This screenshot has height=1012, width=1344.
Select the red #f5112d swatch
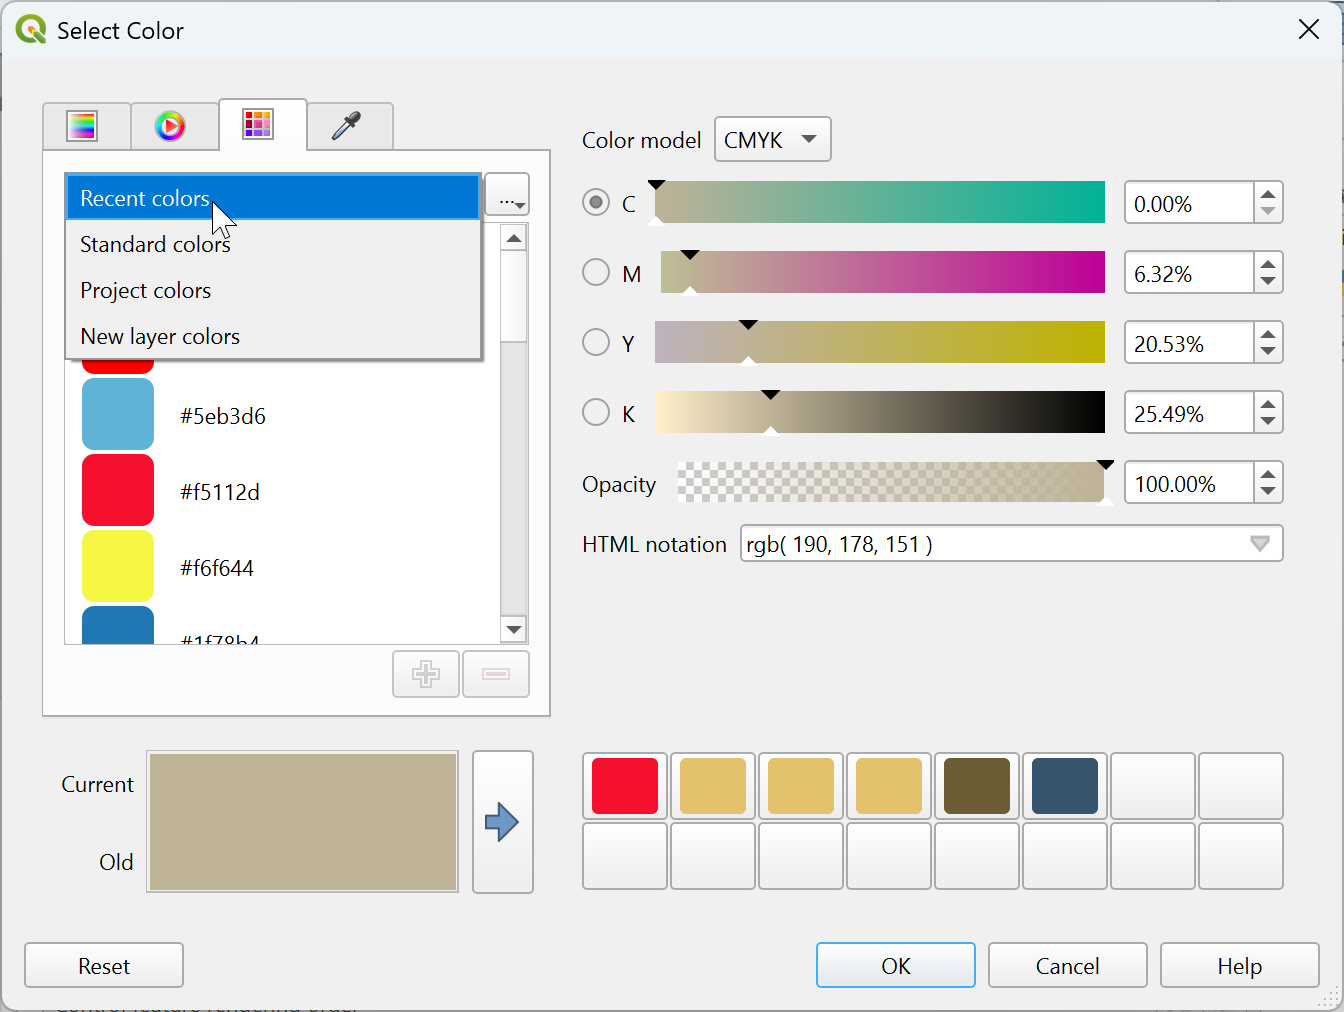(117, 490)
